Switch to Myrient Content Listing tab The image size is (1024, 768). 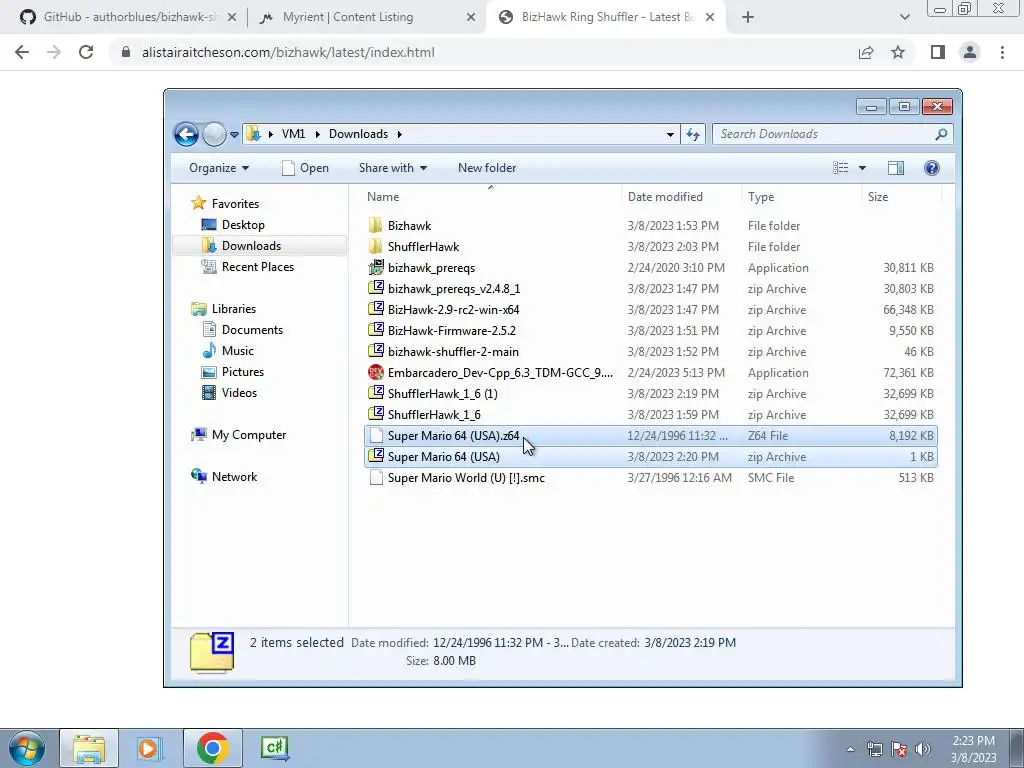tap(367, 17)
